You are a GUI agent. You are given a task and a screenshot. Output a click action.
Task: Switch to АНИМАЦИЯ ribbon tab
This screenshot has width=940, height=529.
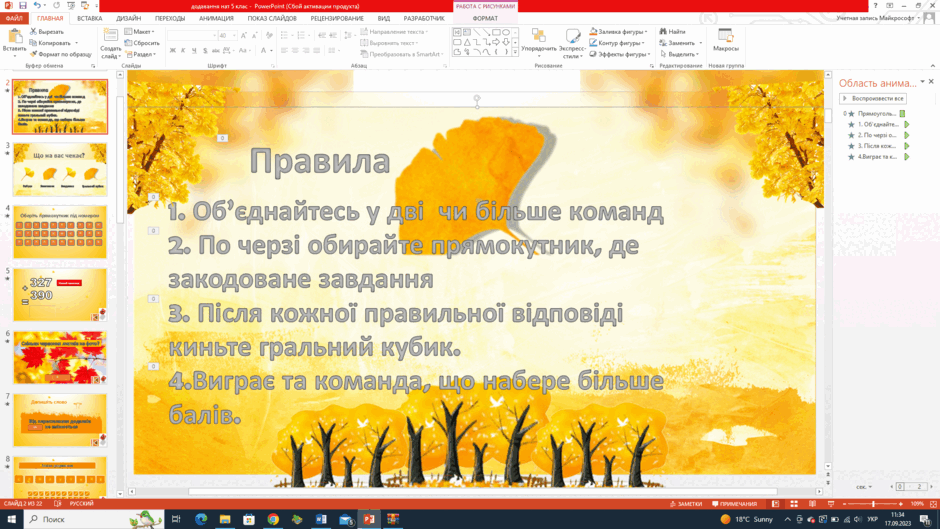tap(216, 19)
